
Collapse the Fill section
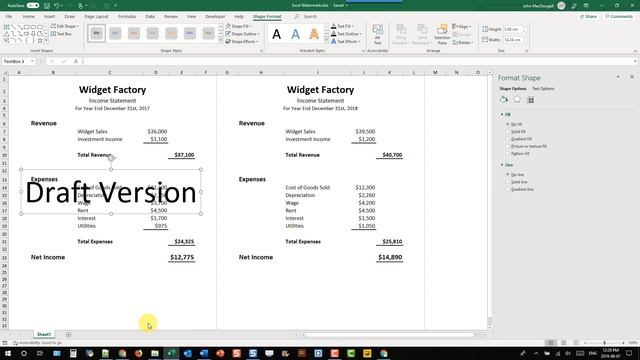pyautogui.click(x=506, y=115)
